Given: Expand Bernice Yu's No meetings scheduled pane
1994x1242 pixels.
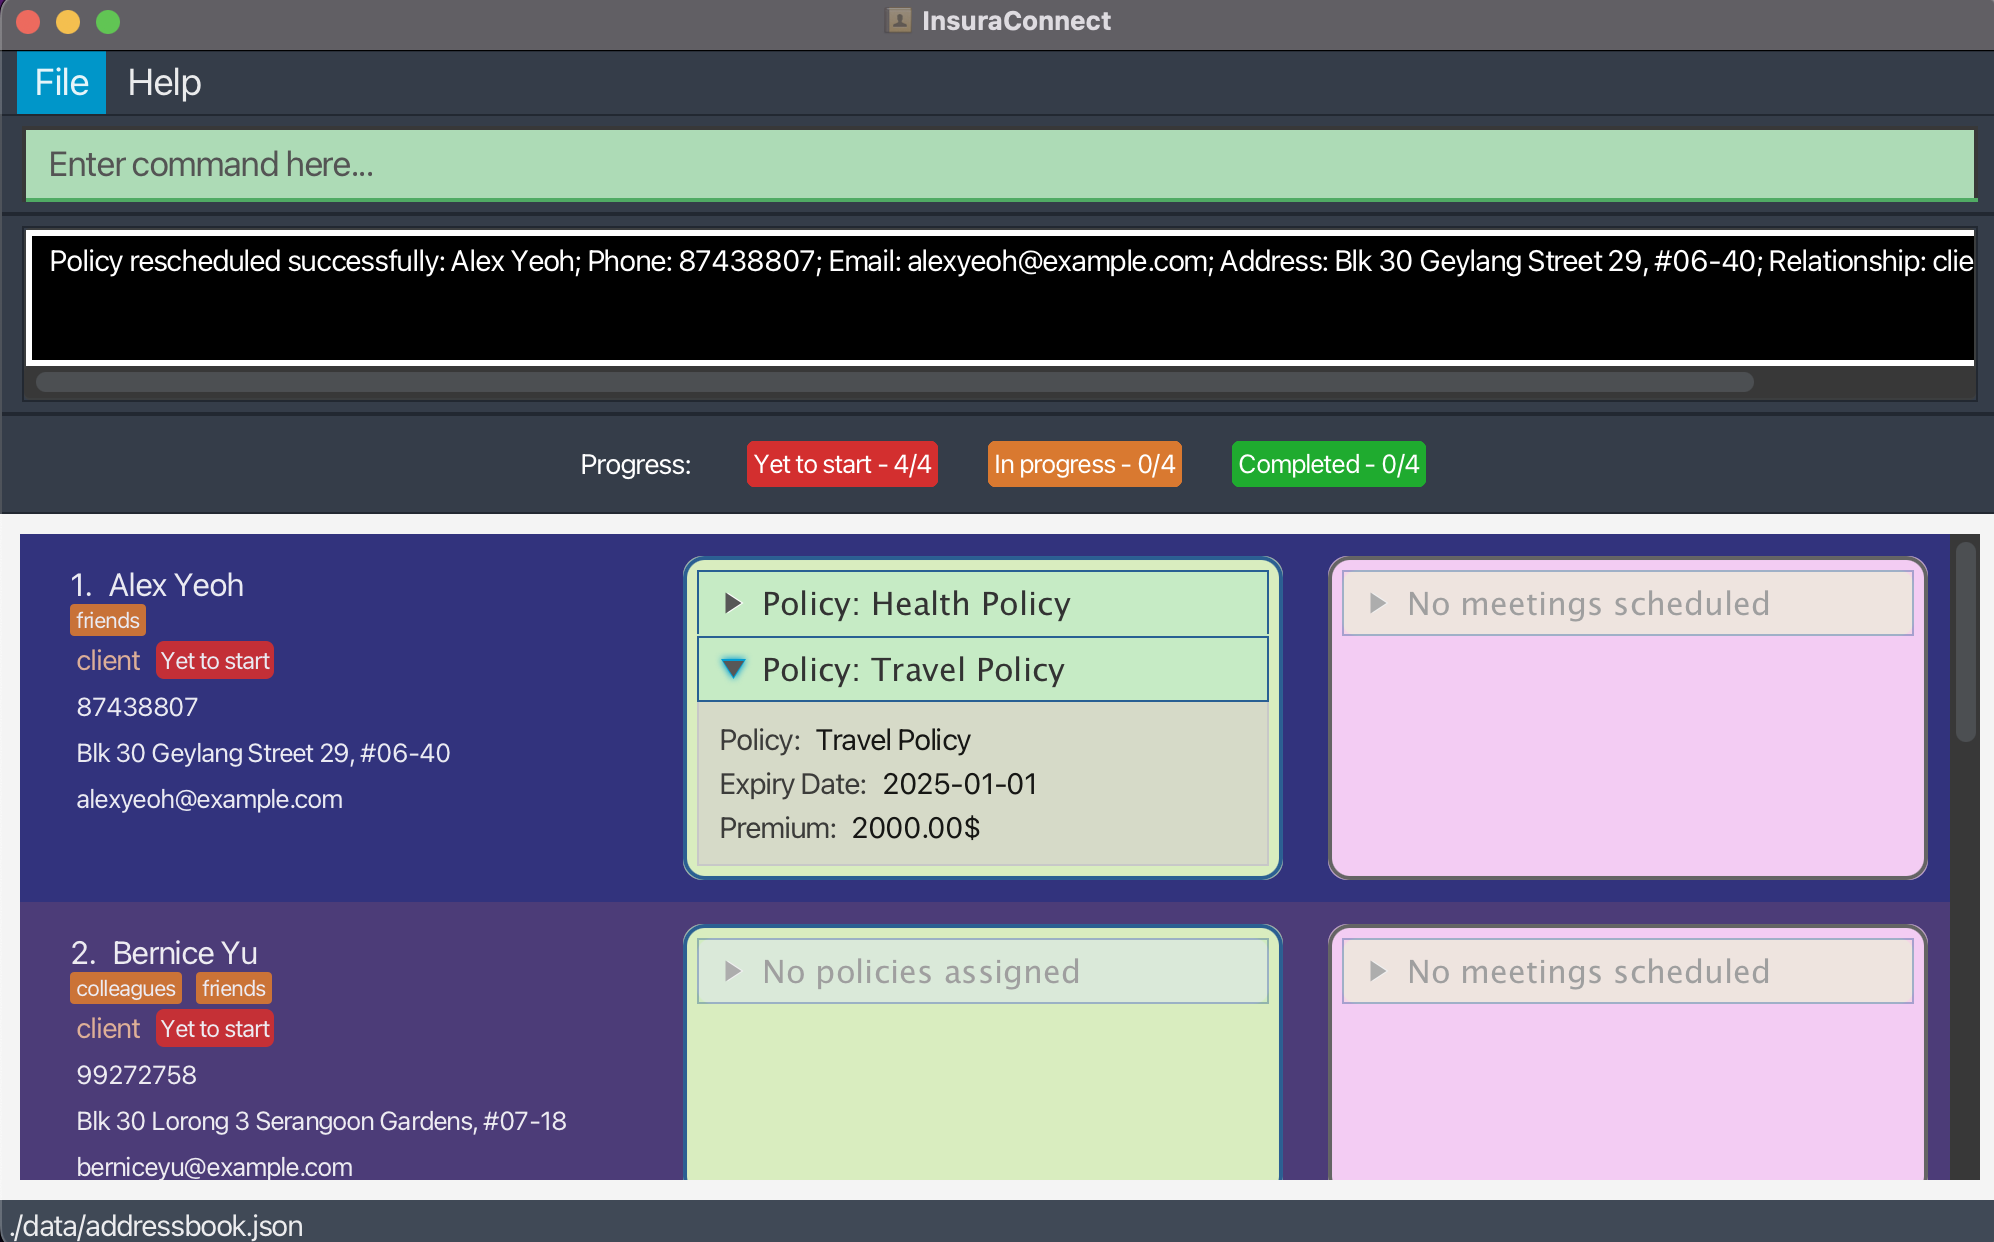Looking at the screenshot, I should [x=1627, y=971].
